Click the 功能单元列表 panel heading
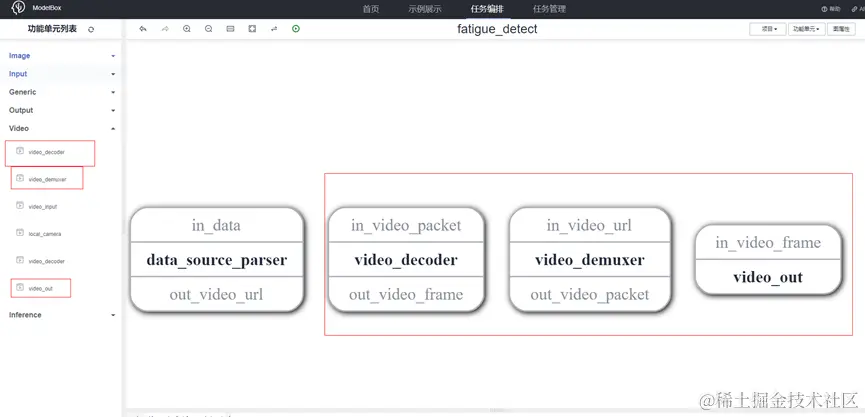This screenshot has height=417, width=865. (52, 29)
